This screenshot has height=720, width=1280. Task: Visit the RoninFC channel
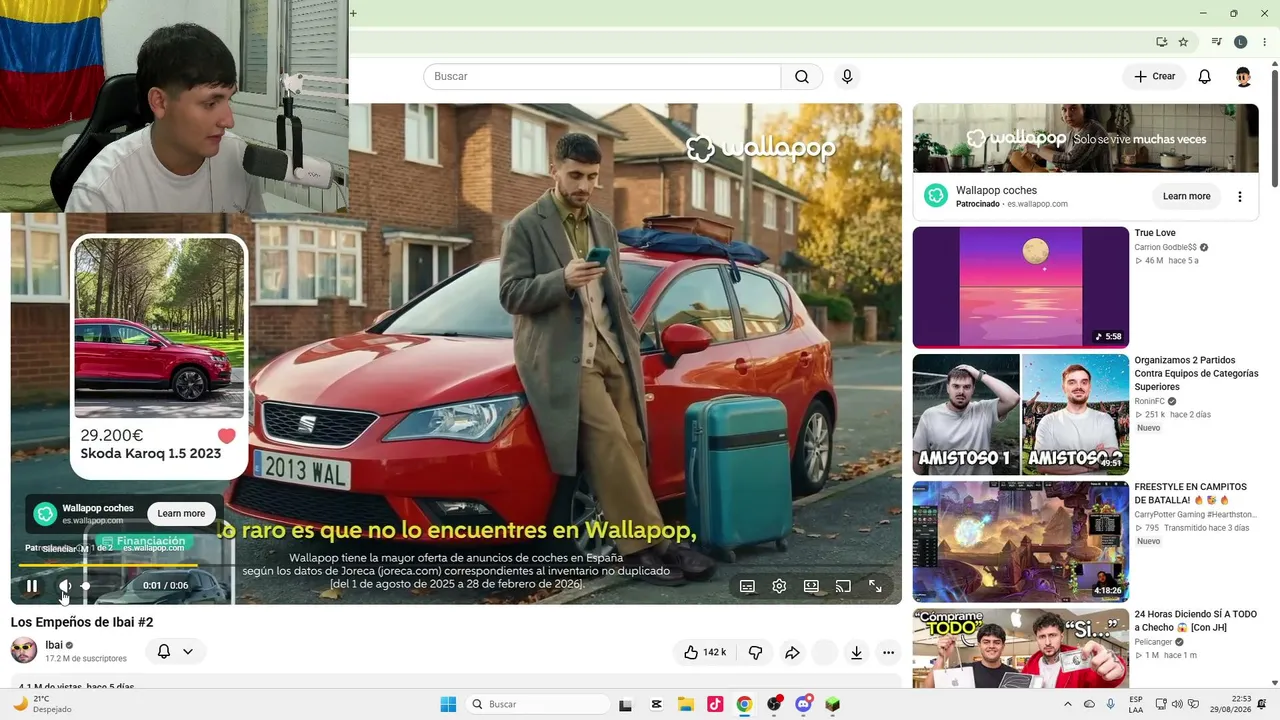pos(1150,401)
